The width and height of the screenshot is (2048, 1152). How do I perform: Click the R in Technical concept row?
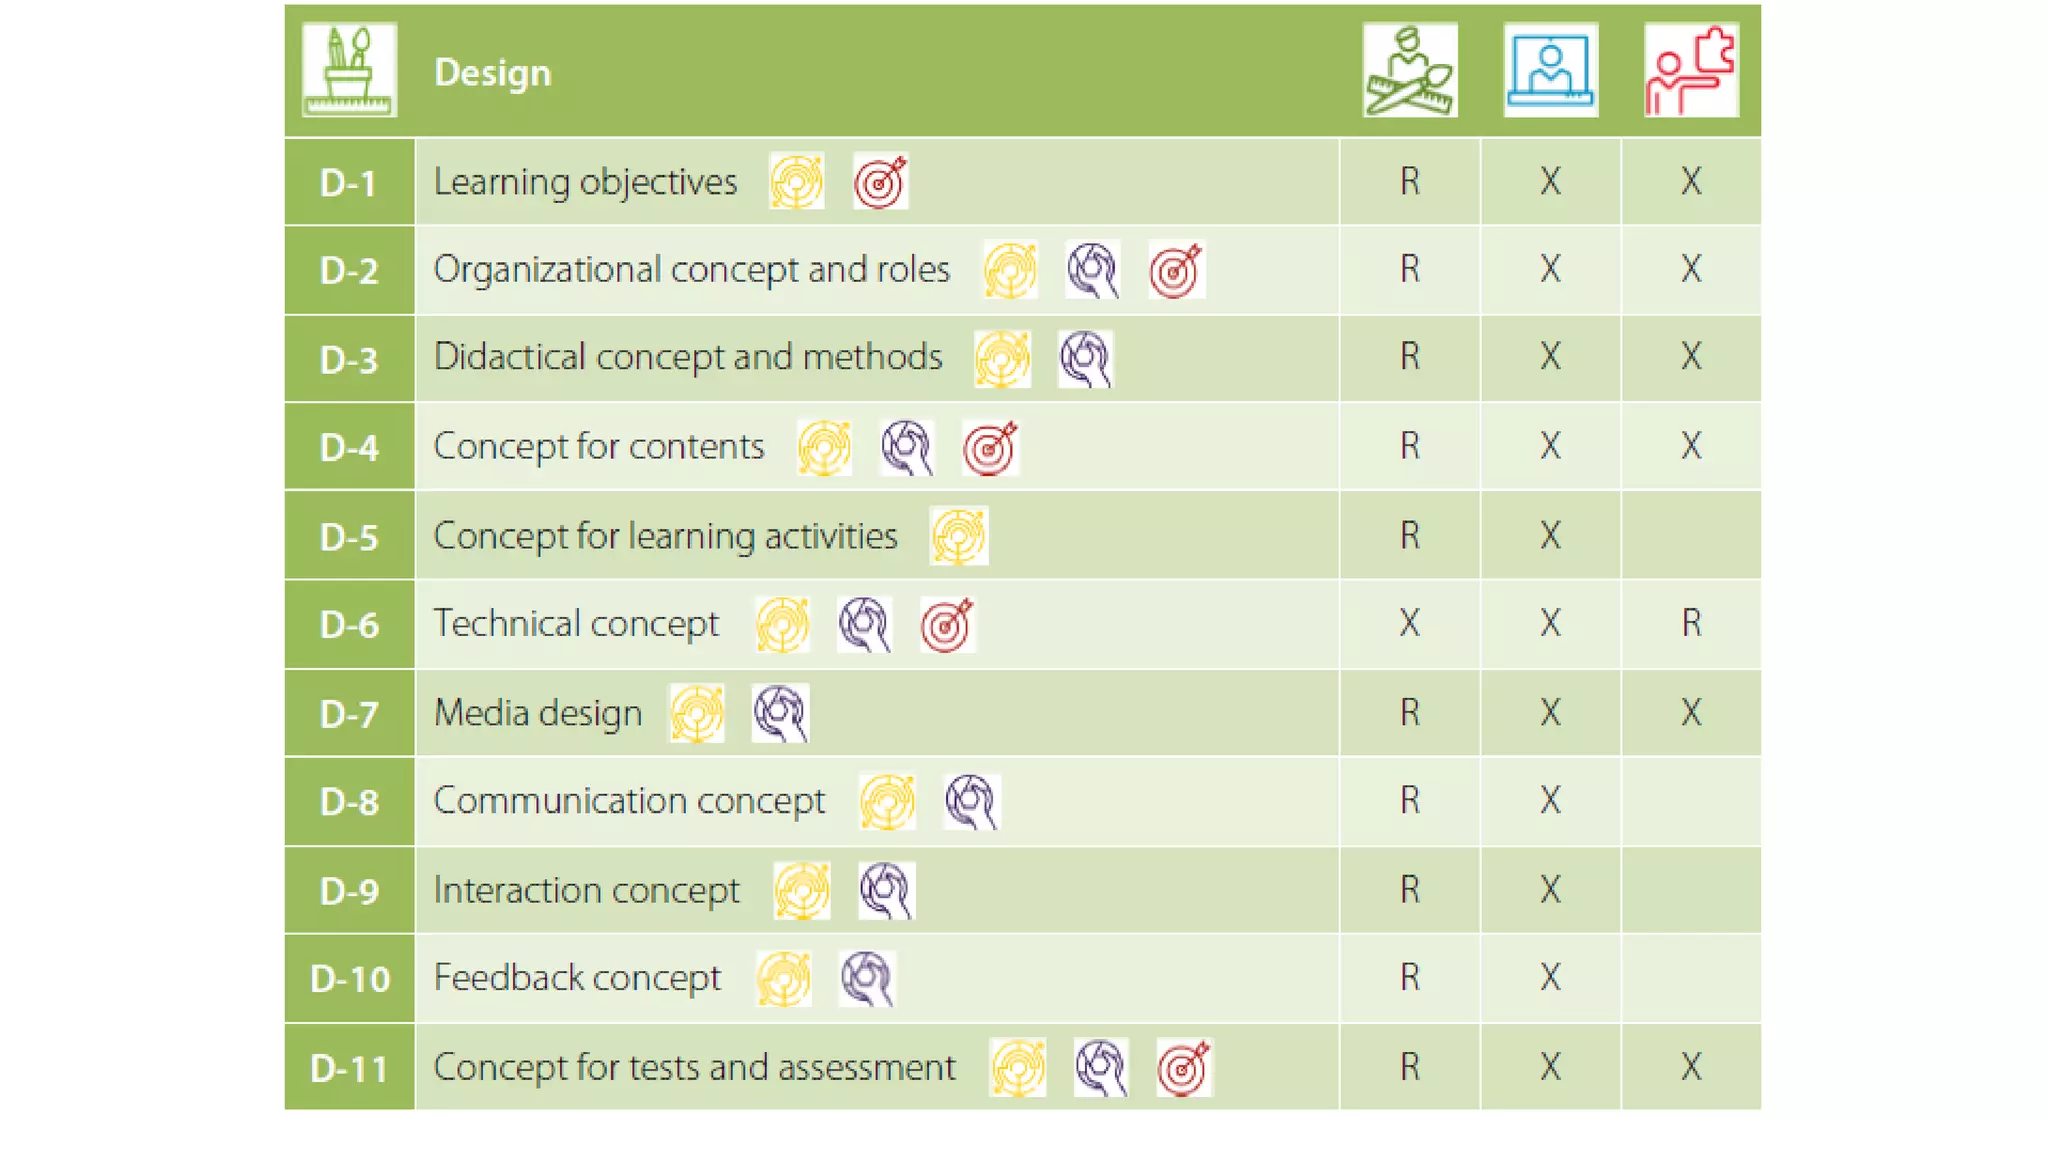(1690, 623)
